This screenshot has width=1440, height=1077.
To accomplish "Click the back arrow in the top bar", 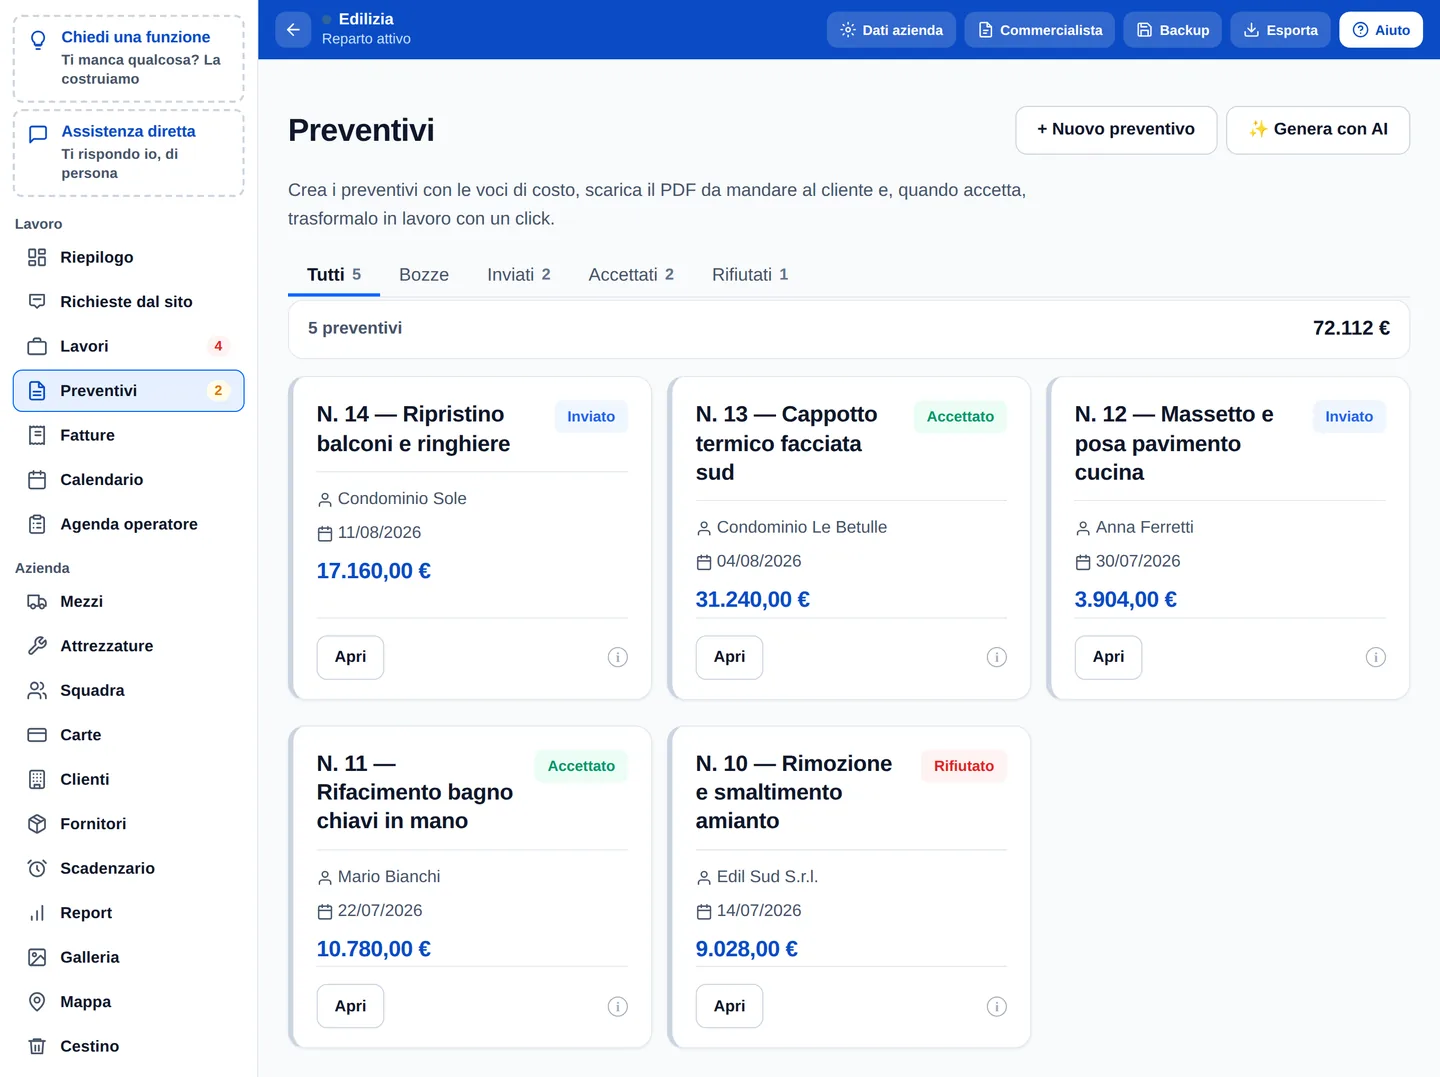I will pyautogui.click(x=293, y=29).
